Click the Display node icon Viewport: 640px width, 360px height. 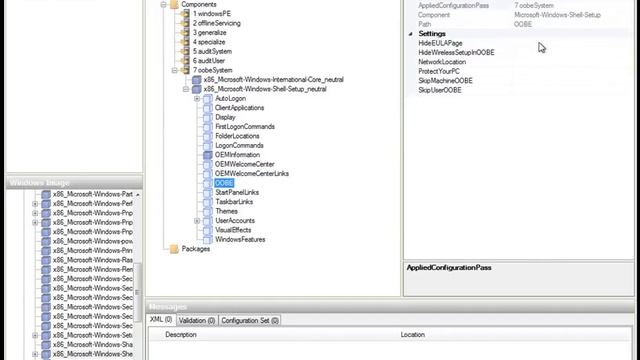point(208,117)
